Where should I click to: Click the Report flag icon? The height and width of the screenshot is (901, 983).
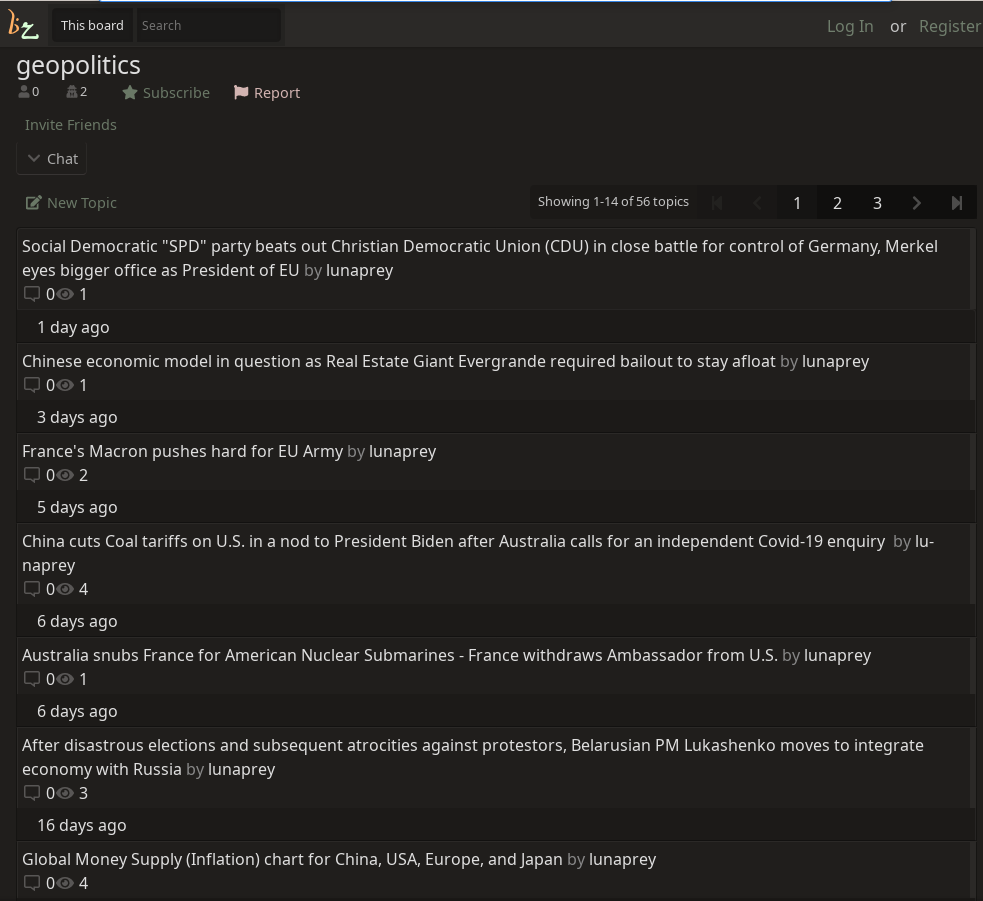241,93
